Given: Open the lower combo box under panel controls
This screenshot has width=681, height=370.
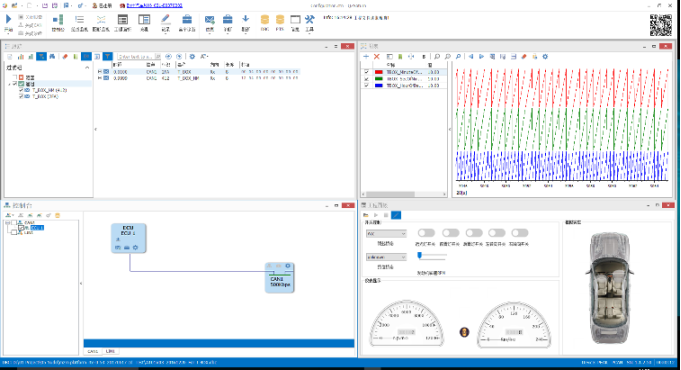Looking at the screenshot, I should [x=386, y=257].
